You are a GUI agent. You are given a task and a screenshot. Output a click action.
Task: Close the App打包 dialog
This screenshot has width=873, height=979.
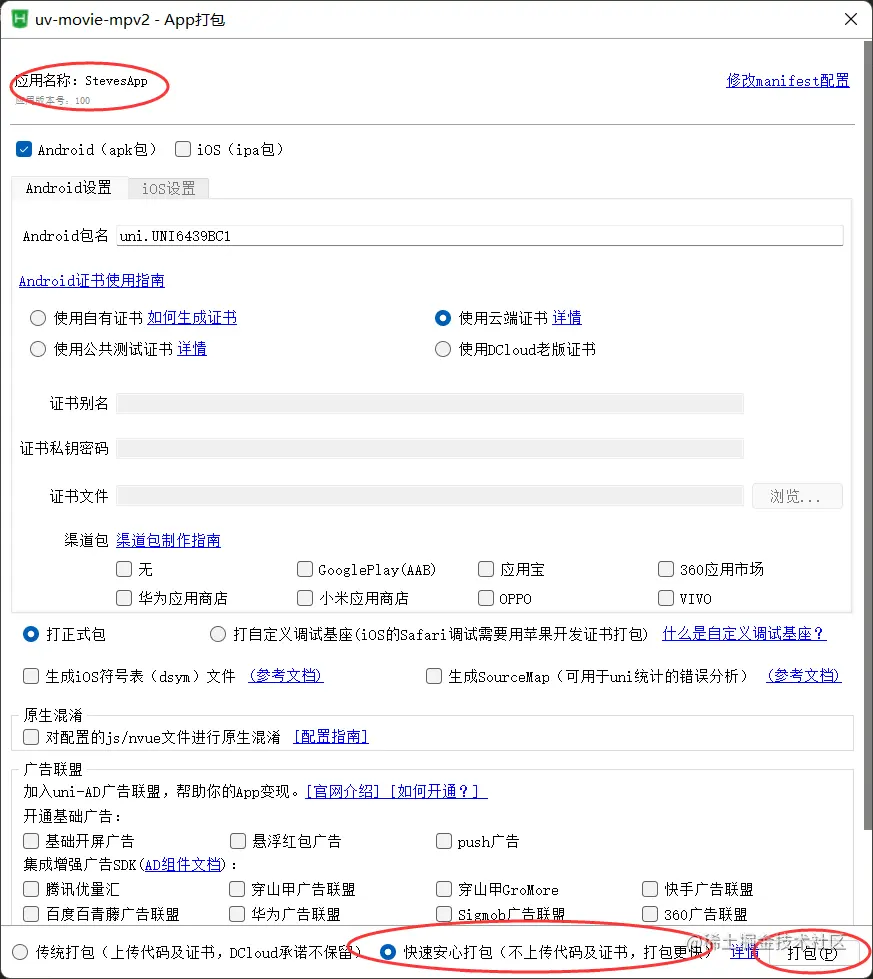click(851, 19)
